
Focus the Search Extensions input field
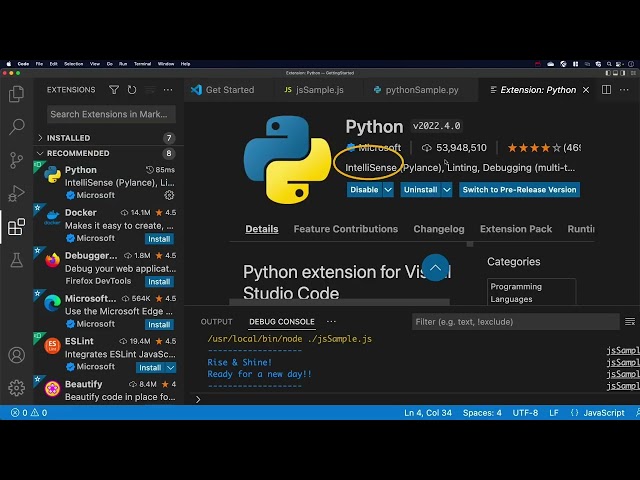click(x=111, y=114)
